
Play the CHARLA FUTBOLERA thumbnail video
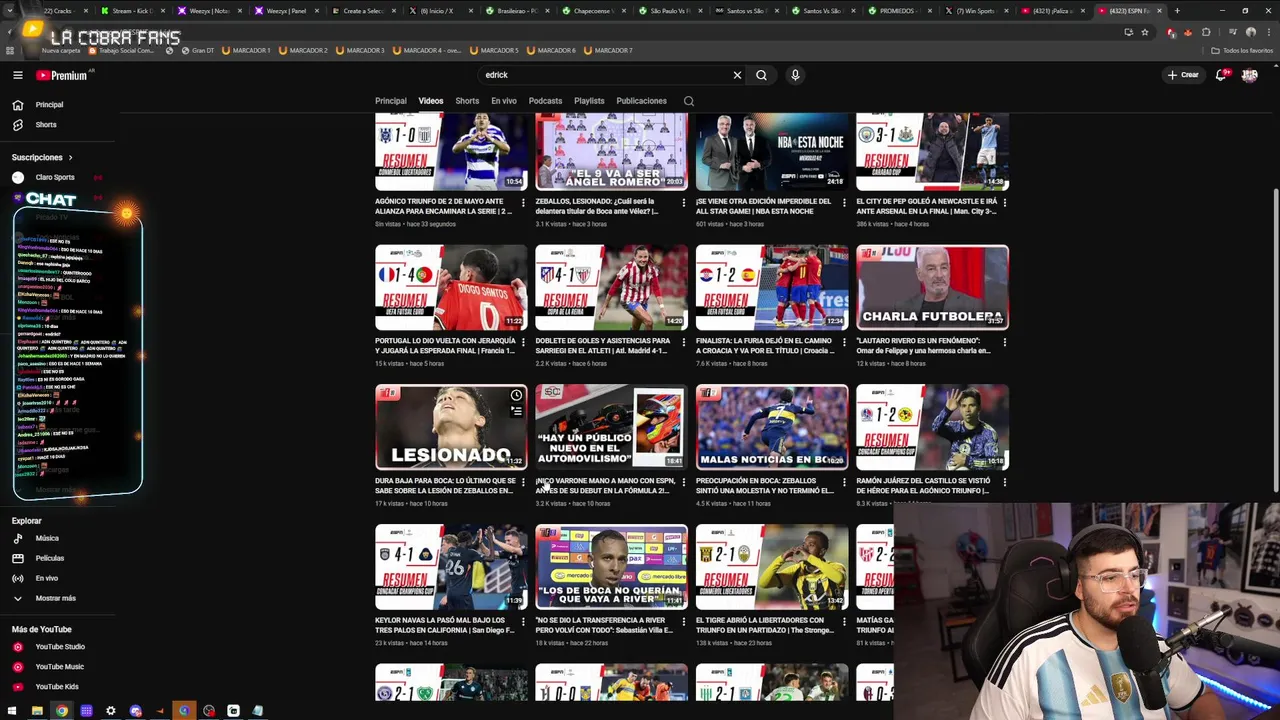tap(932, 288)
